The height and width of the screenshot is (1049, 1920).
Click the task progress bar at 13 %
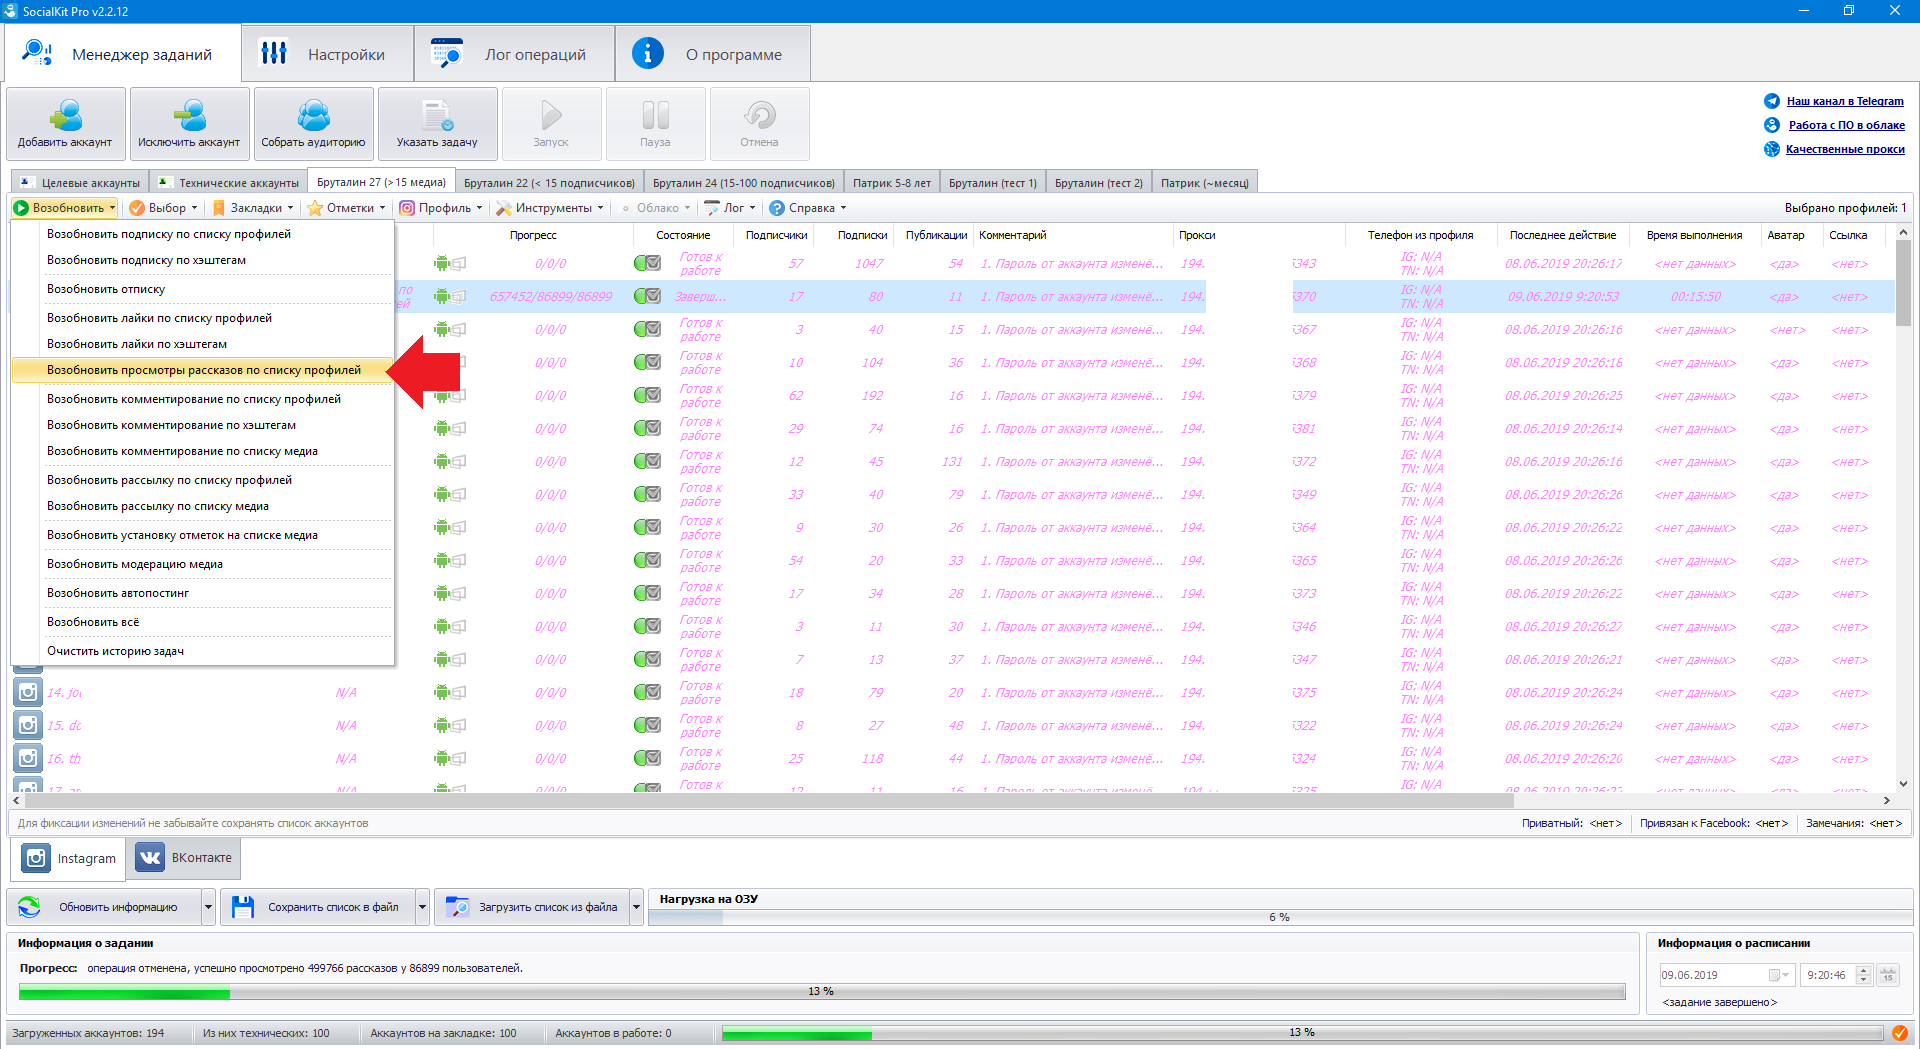[x=822, y=992]
